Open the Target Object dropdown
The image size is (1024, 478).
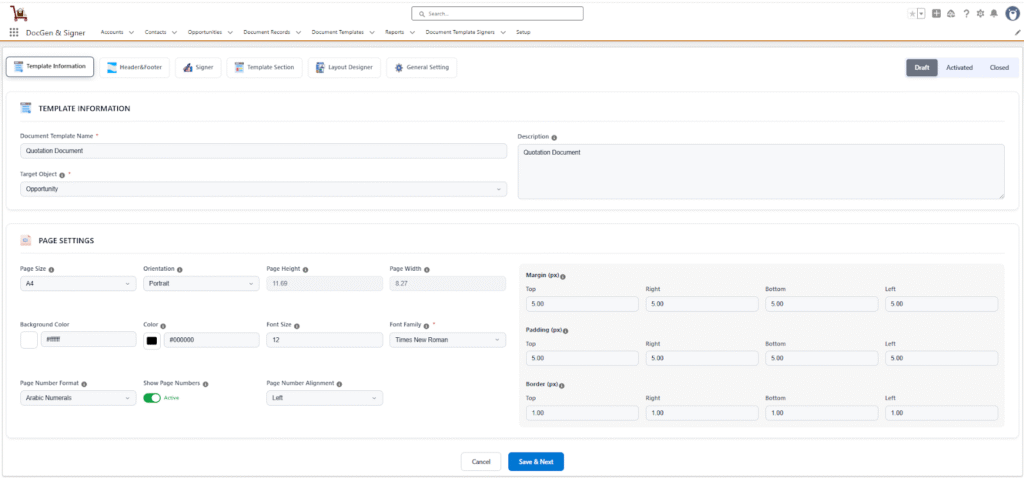point(263,189)
